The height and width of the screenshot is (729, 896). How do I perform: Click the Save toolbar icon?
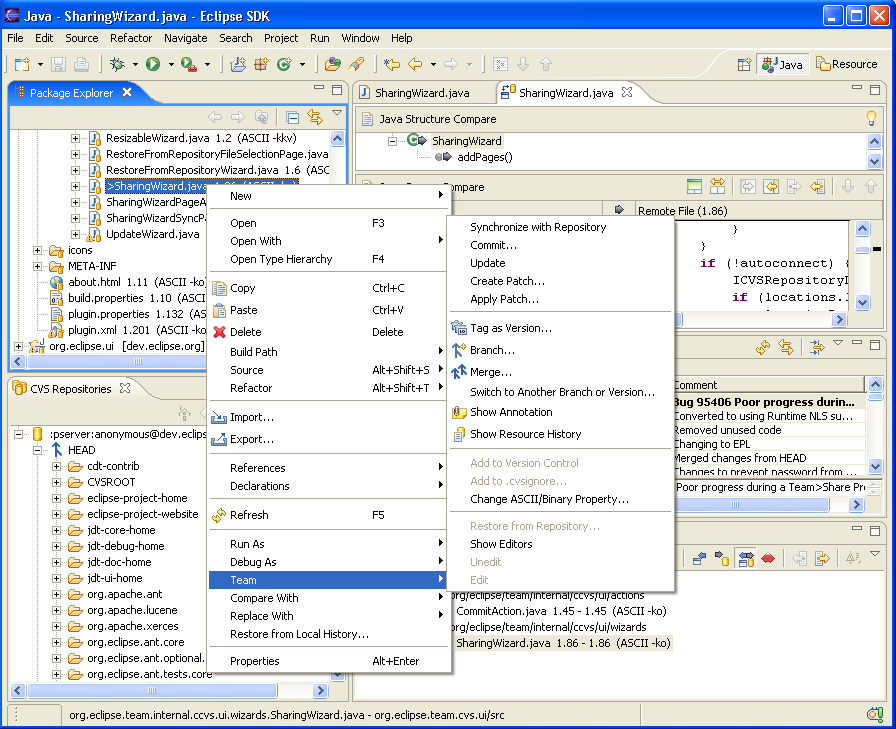(x=58, y=64)
